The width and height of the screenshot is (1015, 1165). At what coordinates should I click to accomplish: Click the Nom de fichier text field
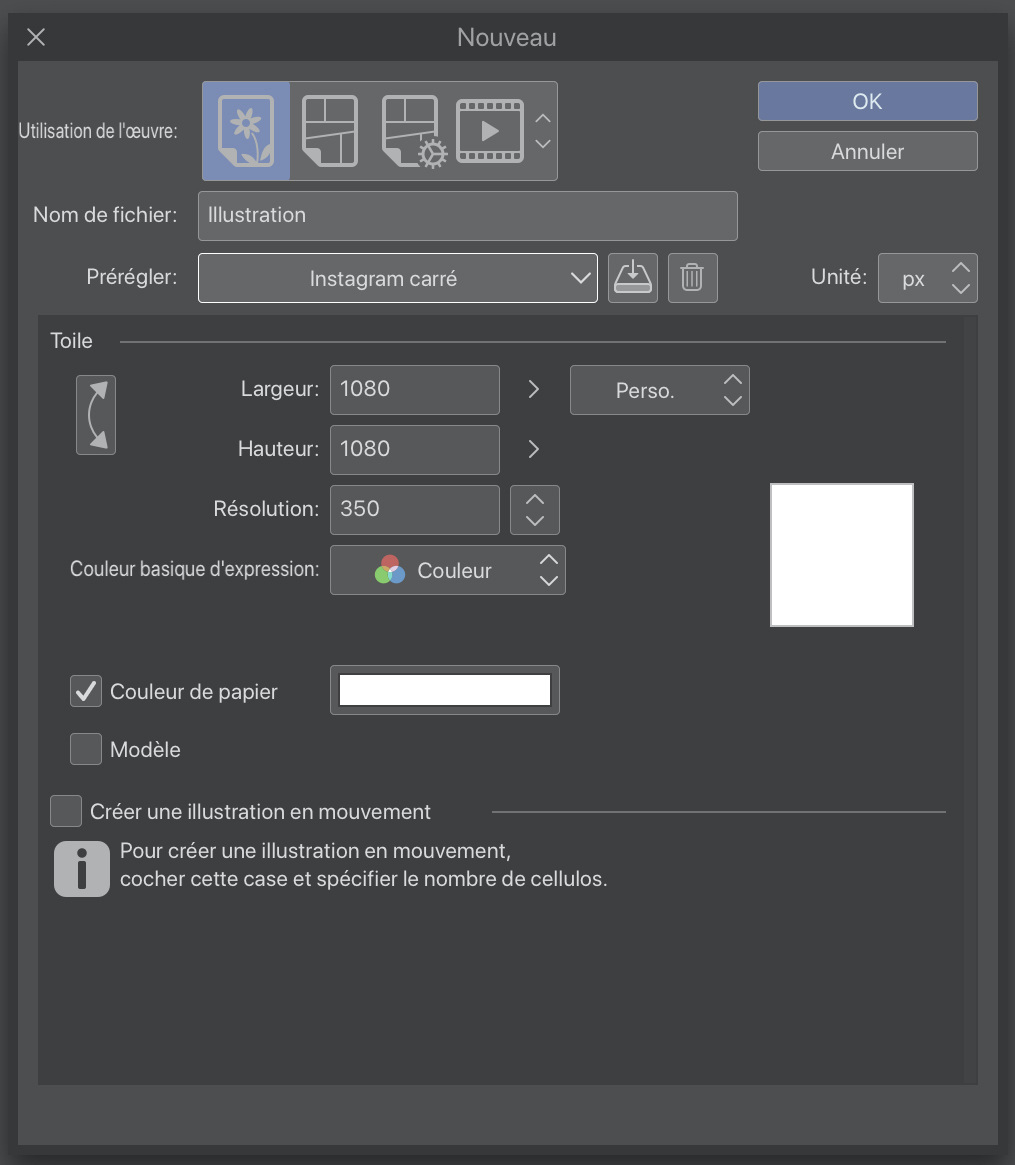(467, 216)
